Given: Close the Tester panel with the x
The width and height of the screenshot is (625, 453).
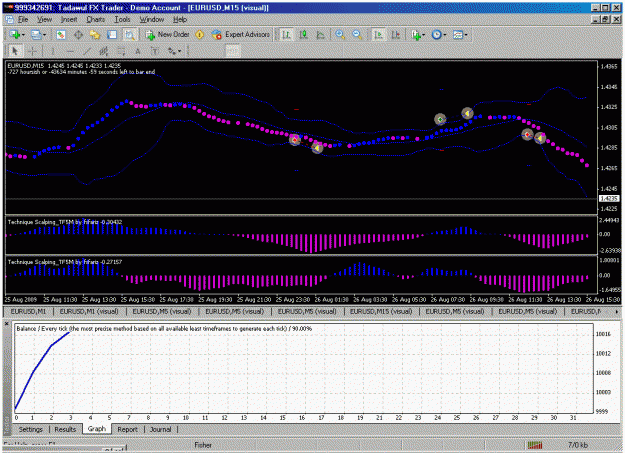Looking at the screenshot, I should tap(6, 324).
